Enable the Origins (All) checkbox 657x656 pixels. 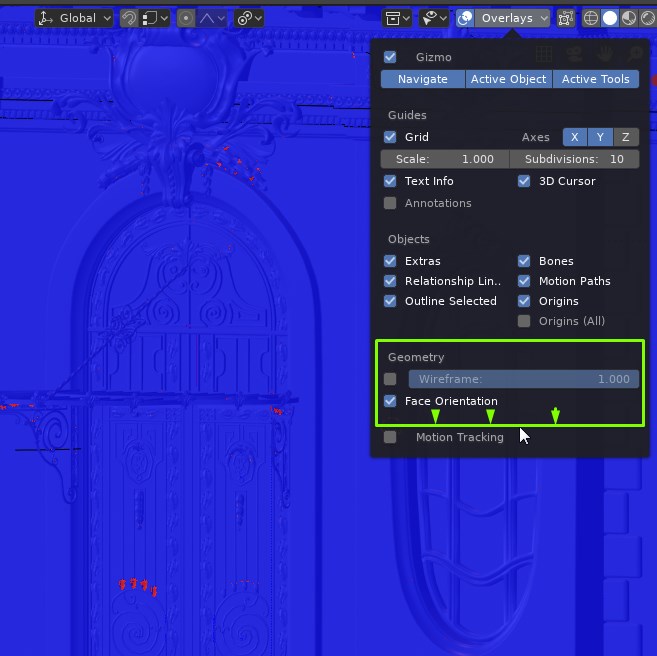tap(524, 321)
